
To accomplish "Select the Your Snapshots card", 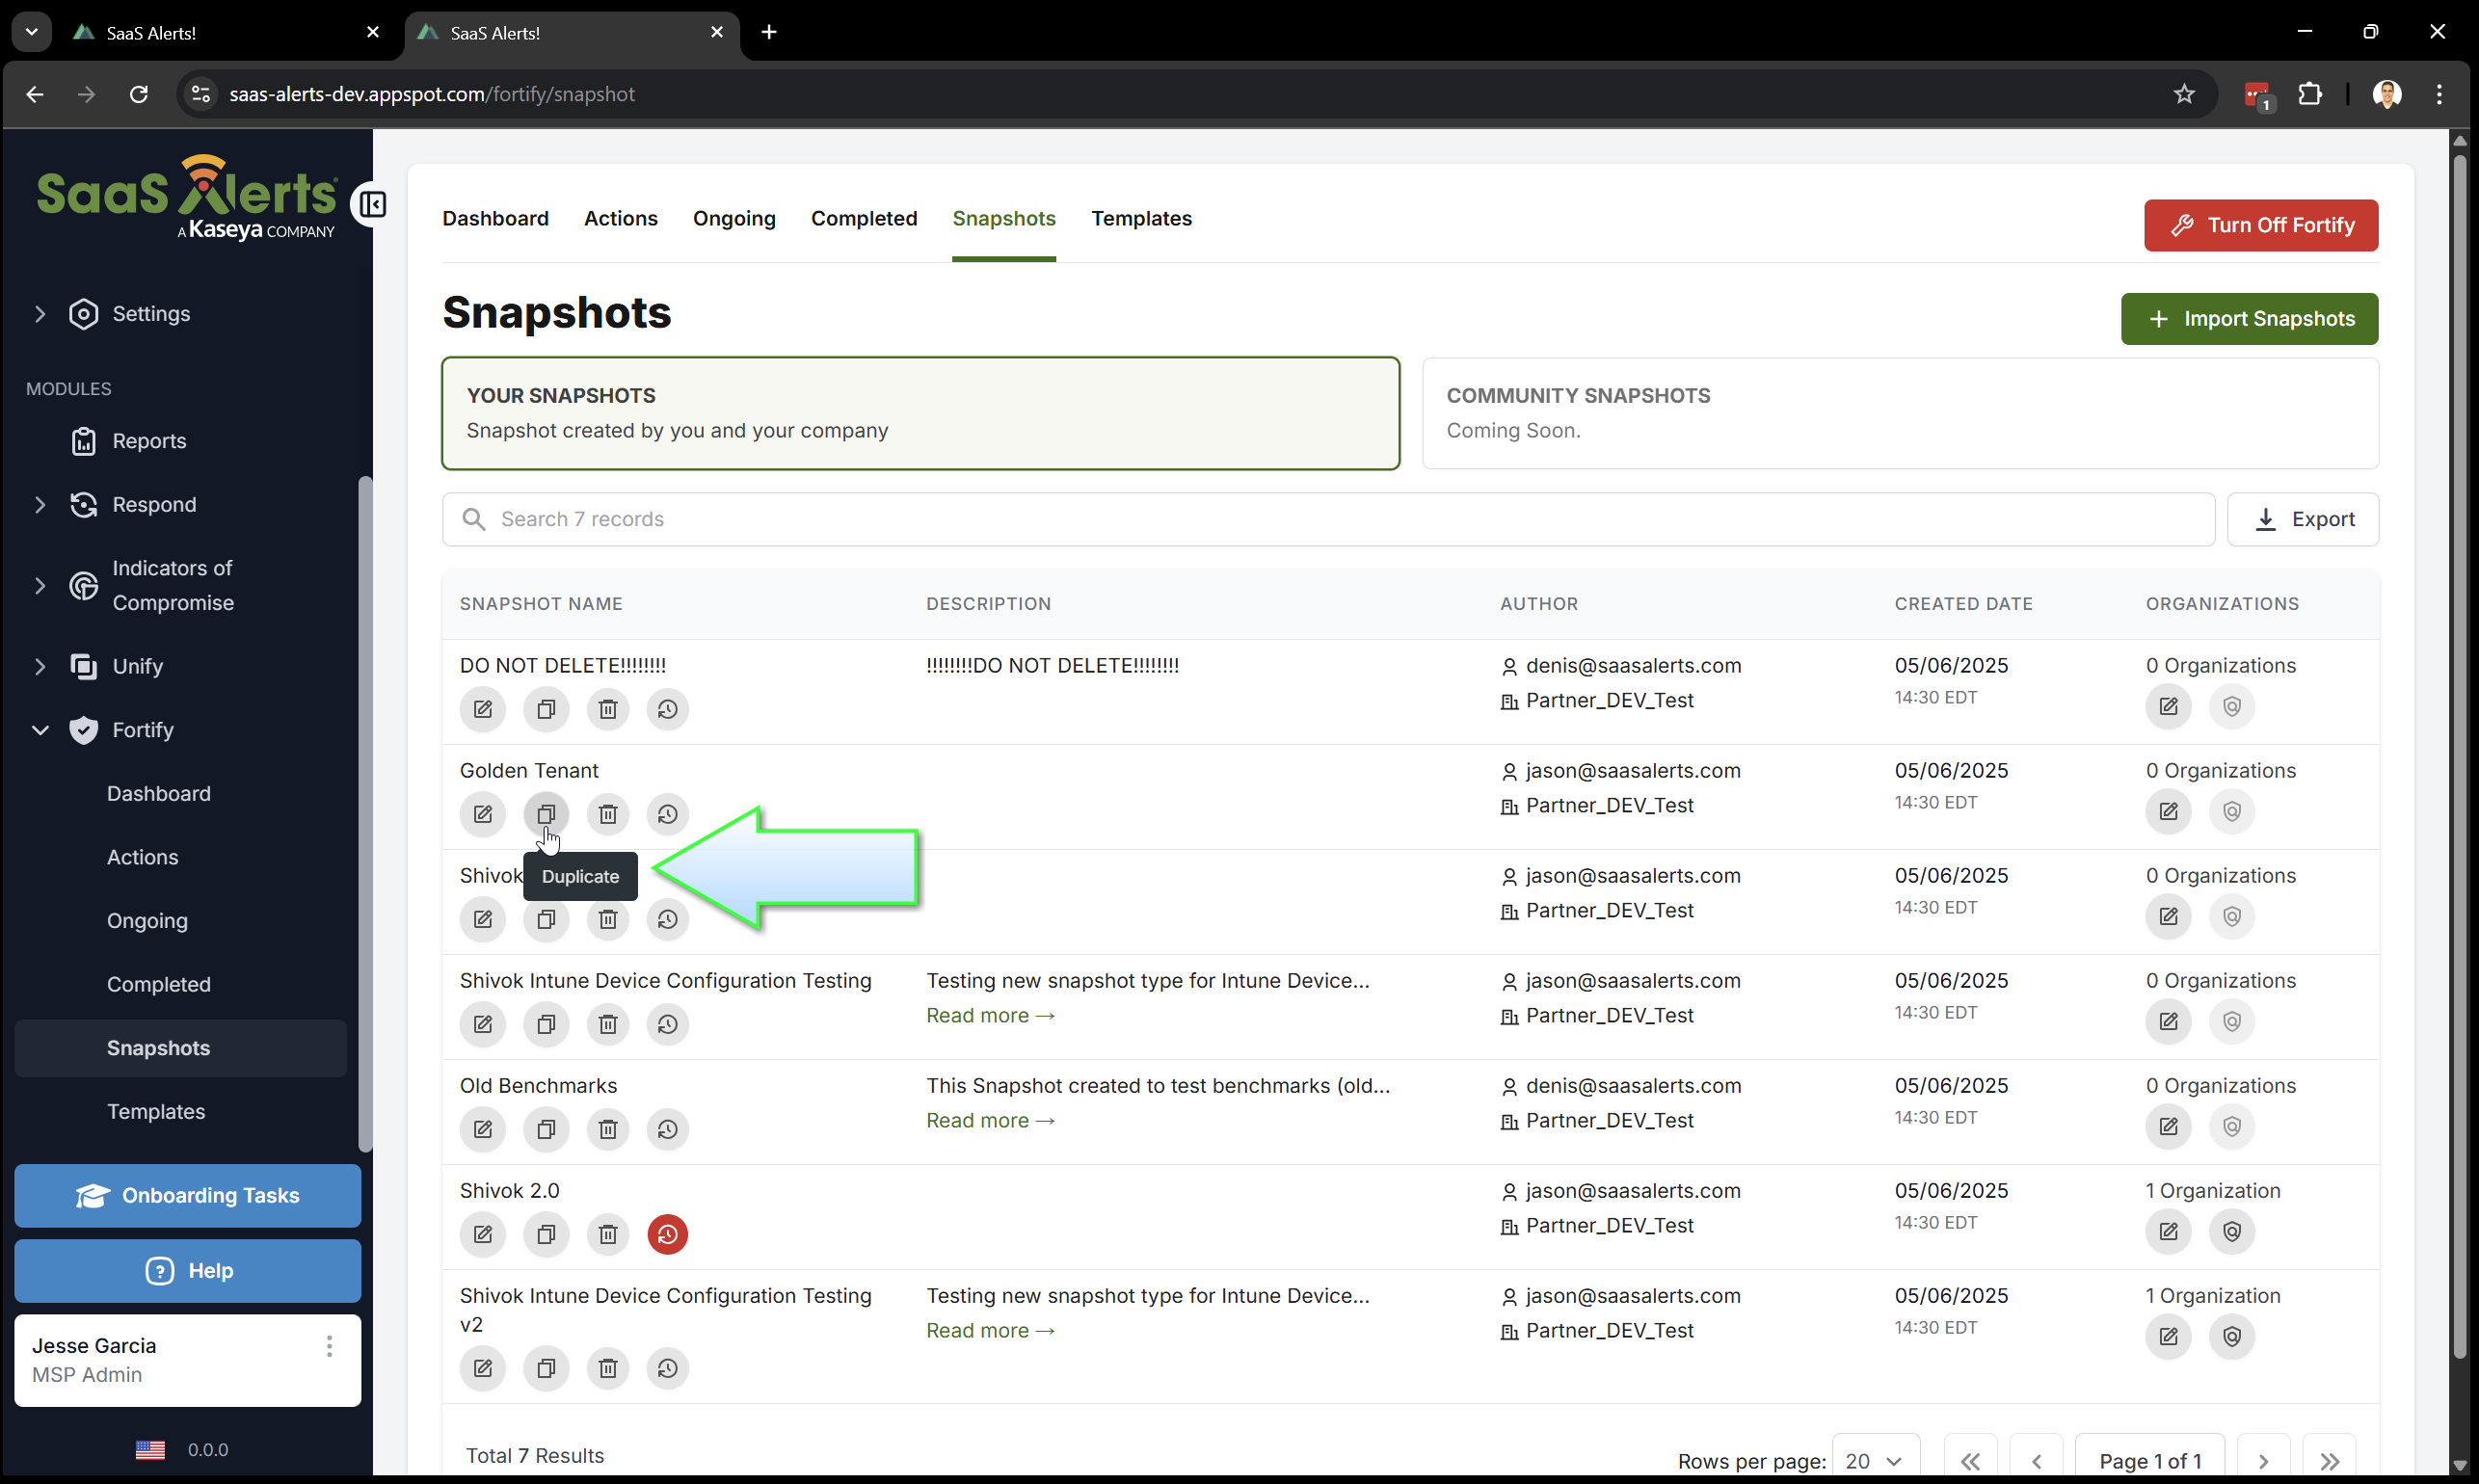I will pos(920,413).
